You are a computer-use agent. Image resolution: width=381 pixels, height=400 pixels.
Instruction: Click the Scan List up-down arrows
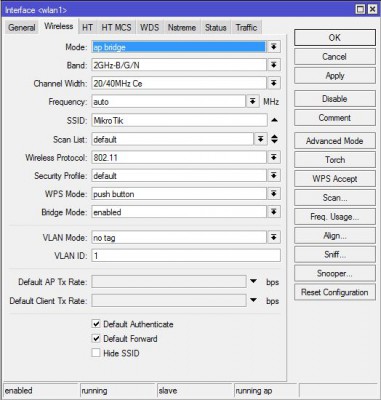point(274,139)
